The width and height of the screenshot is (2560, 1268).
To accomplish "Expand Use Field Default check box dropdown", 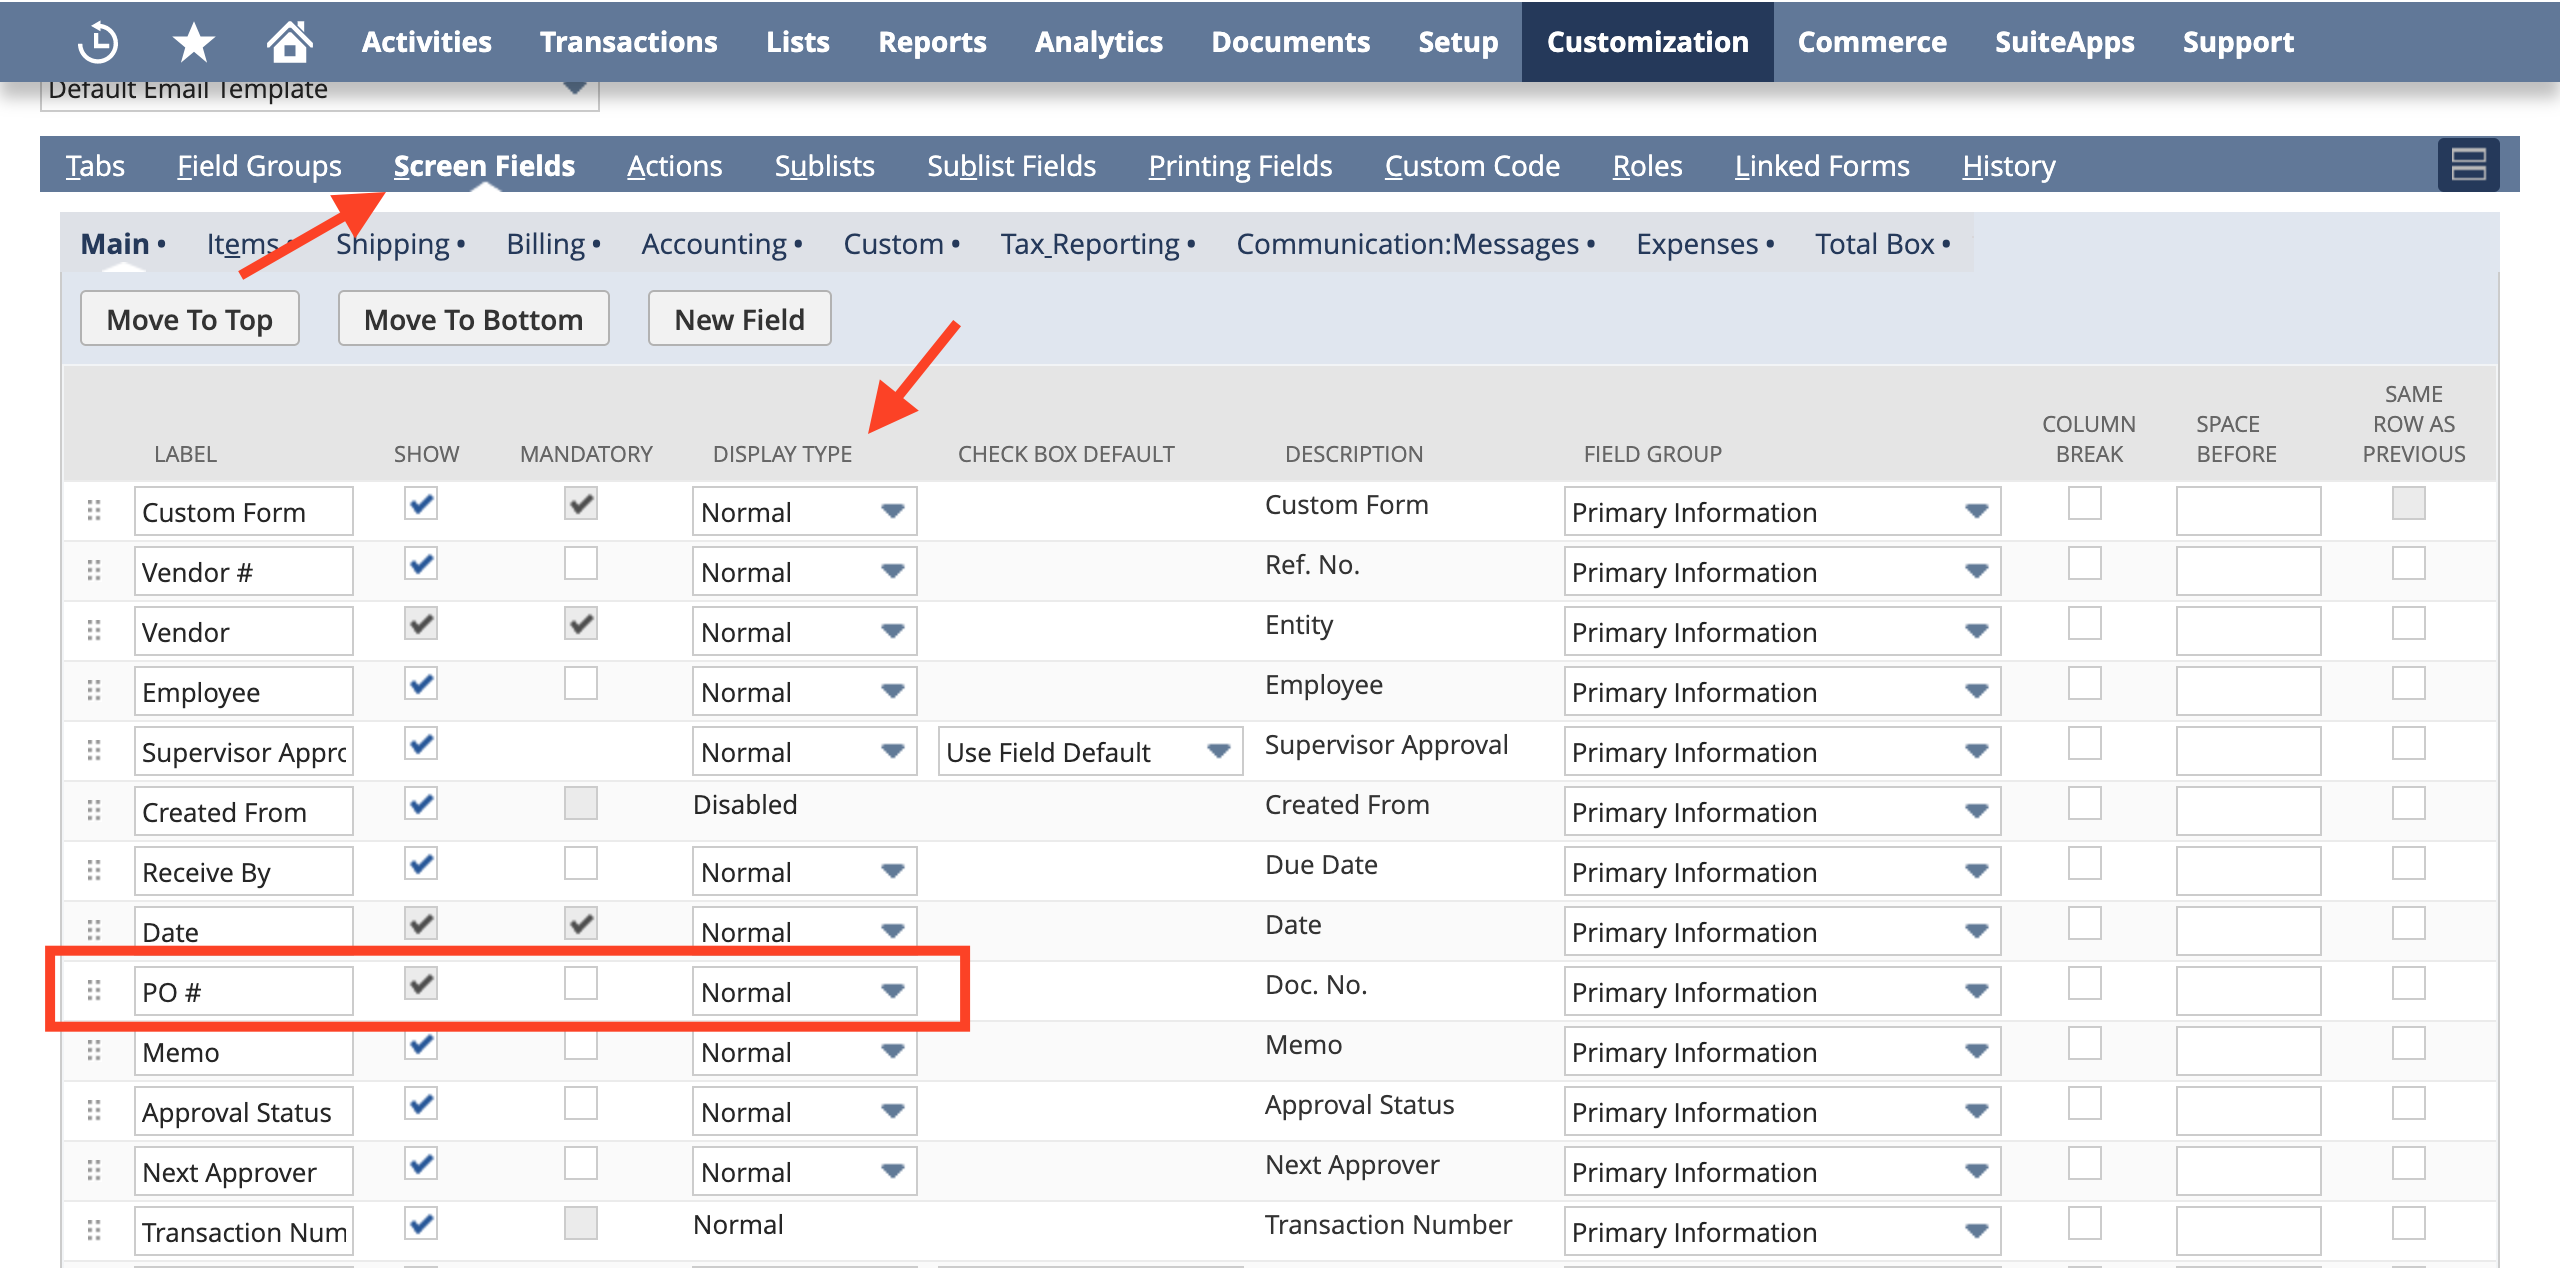I will coord(1089,751).
